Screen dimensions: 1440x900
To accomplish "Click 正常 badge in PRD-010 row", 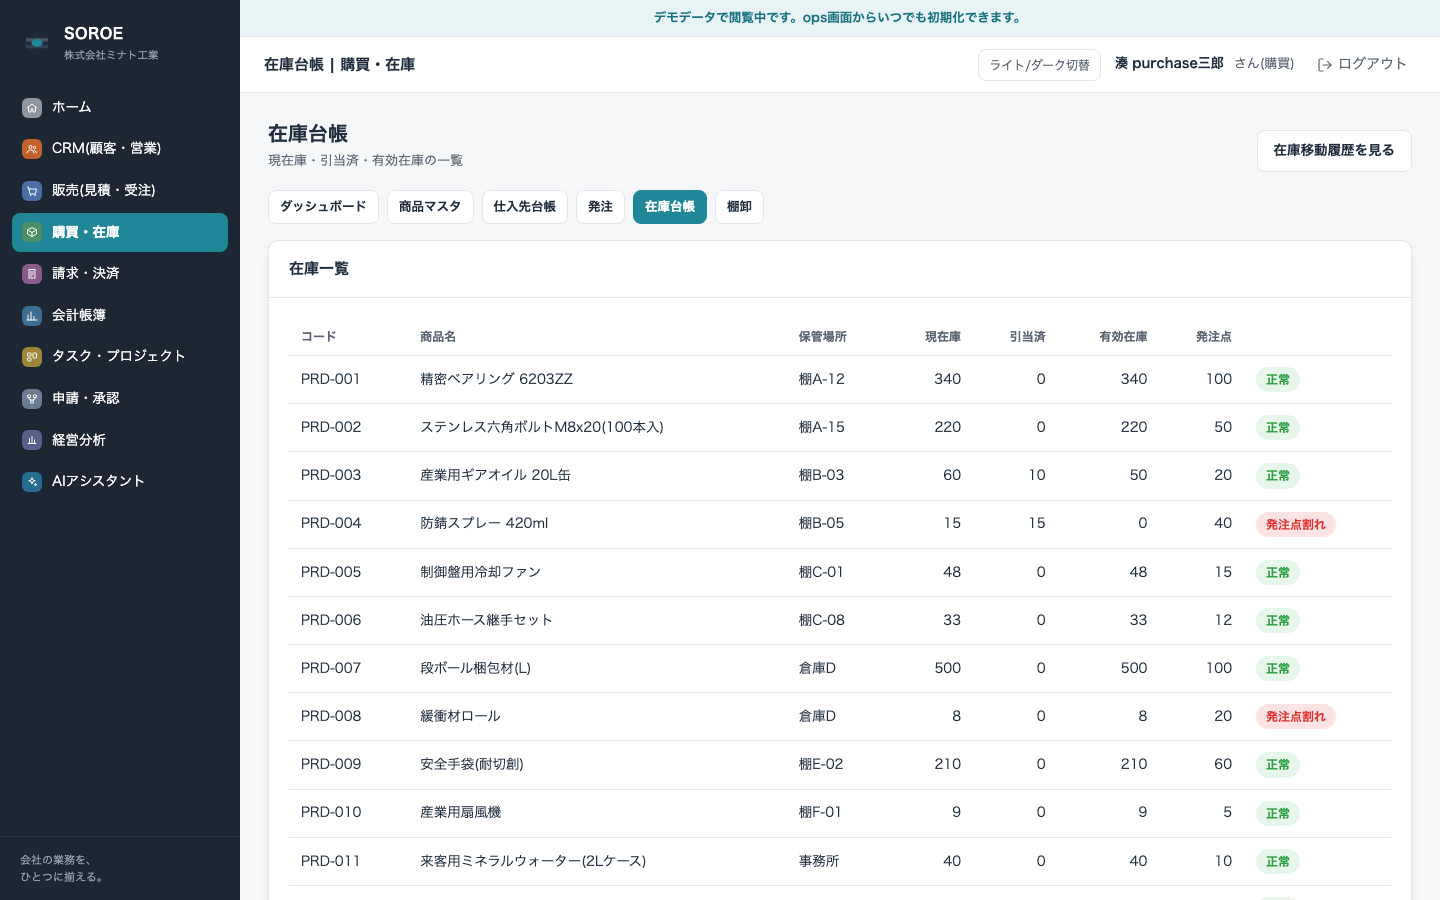I will pos(1278,813).
